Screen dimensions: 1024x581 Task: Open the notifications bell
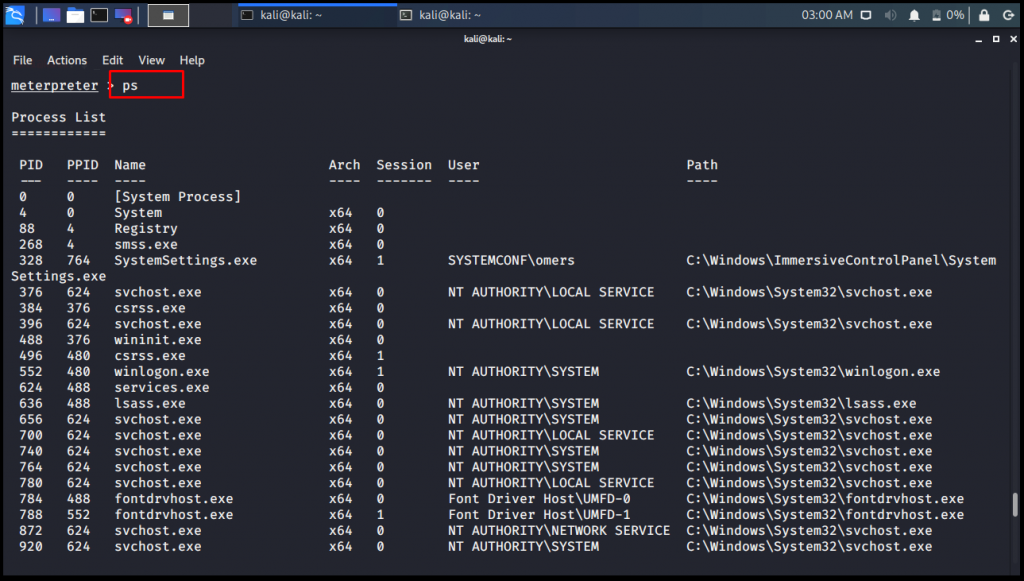click(914, 15)
